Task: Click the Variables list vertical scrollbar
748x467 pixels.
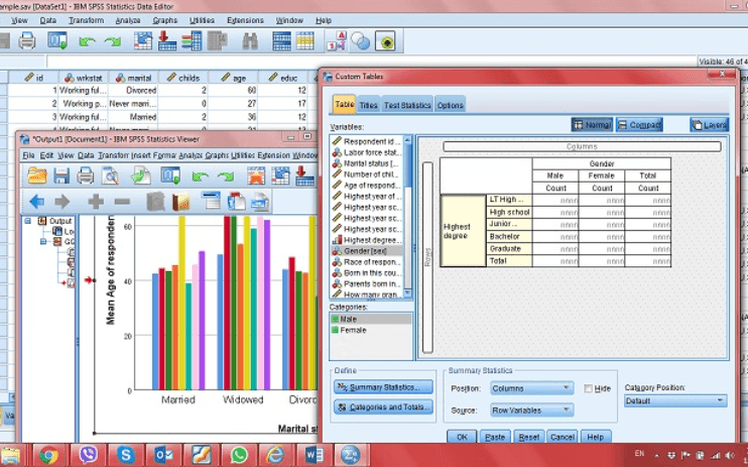Action: point(407,216)
